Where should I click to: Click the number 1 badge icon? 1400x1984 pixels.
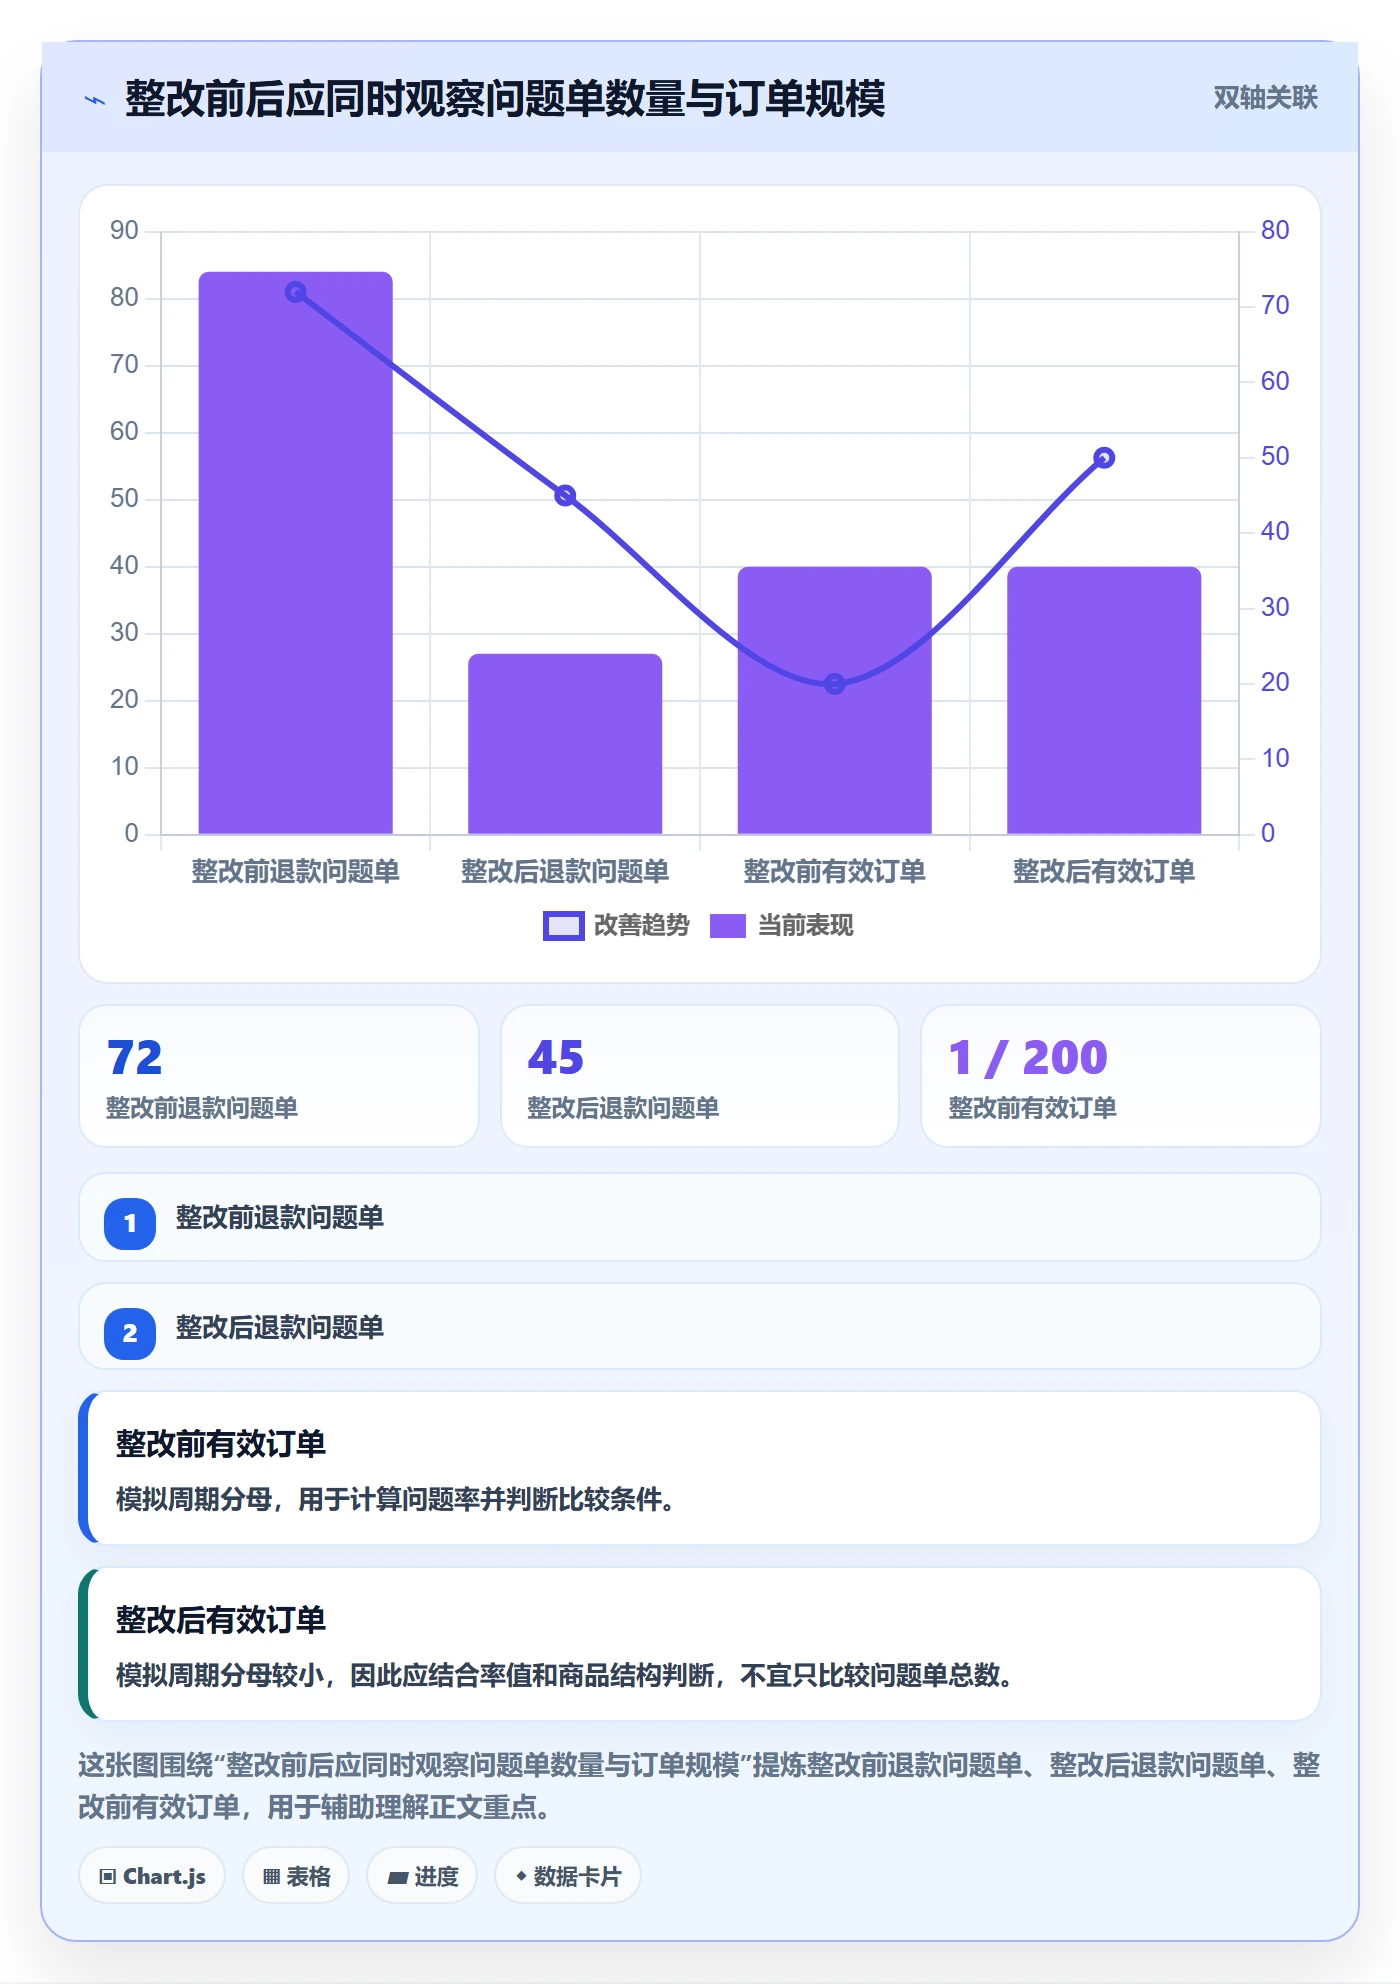[x=130, y=1223]
